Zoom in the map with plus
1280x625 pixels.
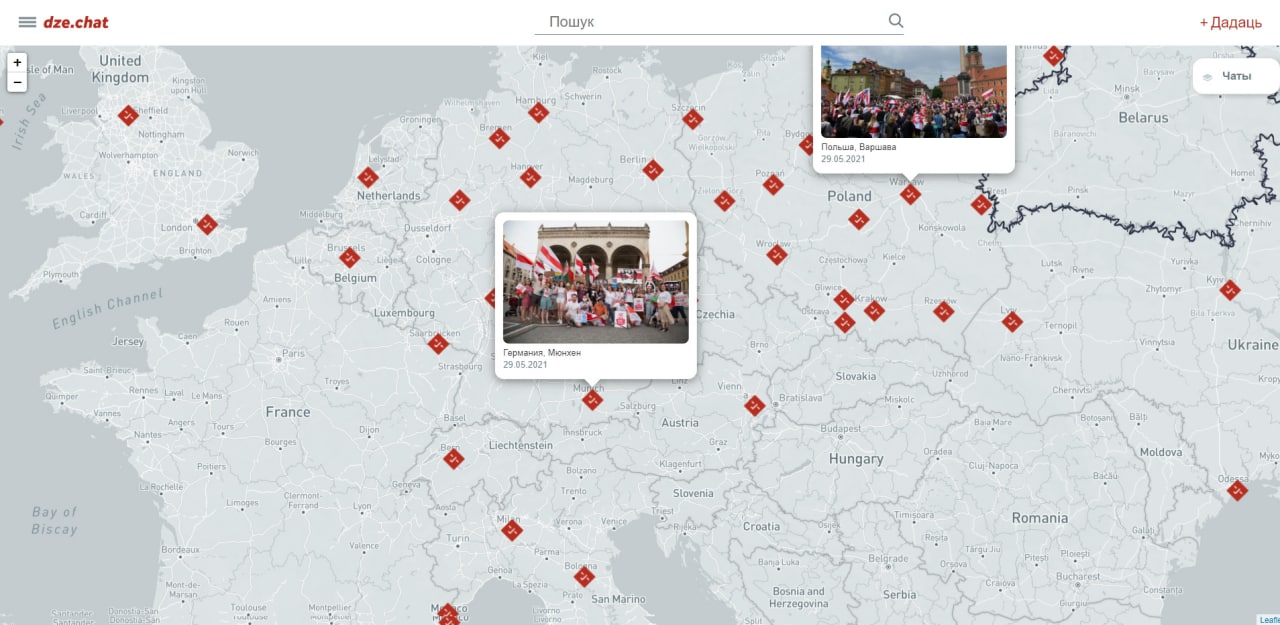(x=17, y=62)
